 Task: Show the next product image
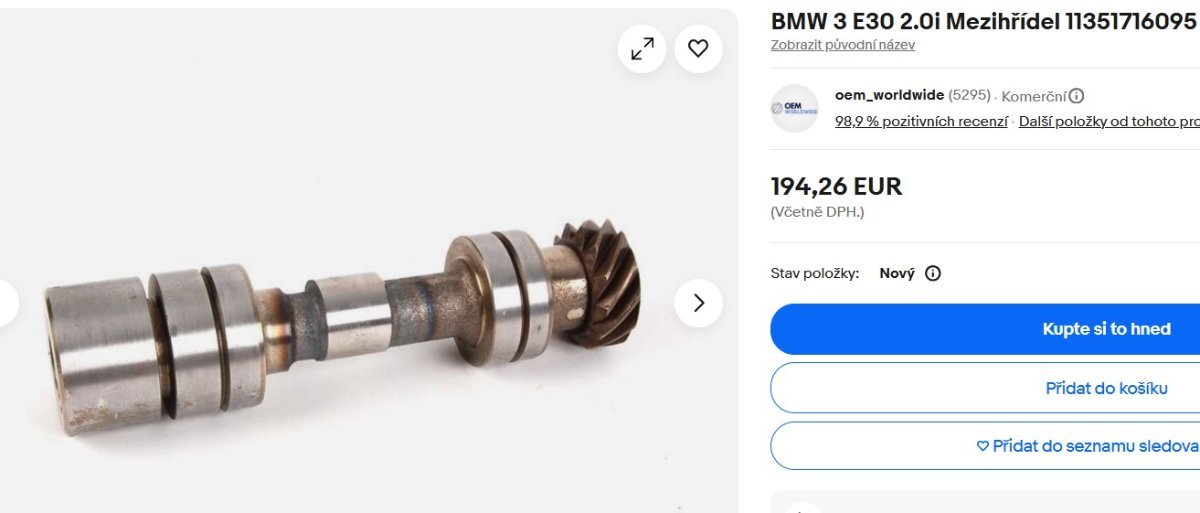coord(698,303)
